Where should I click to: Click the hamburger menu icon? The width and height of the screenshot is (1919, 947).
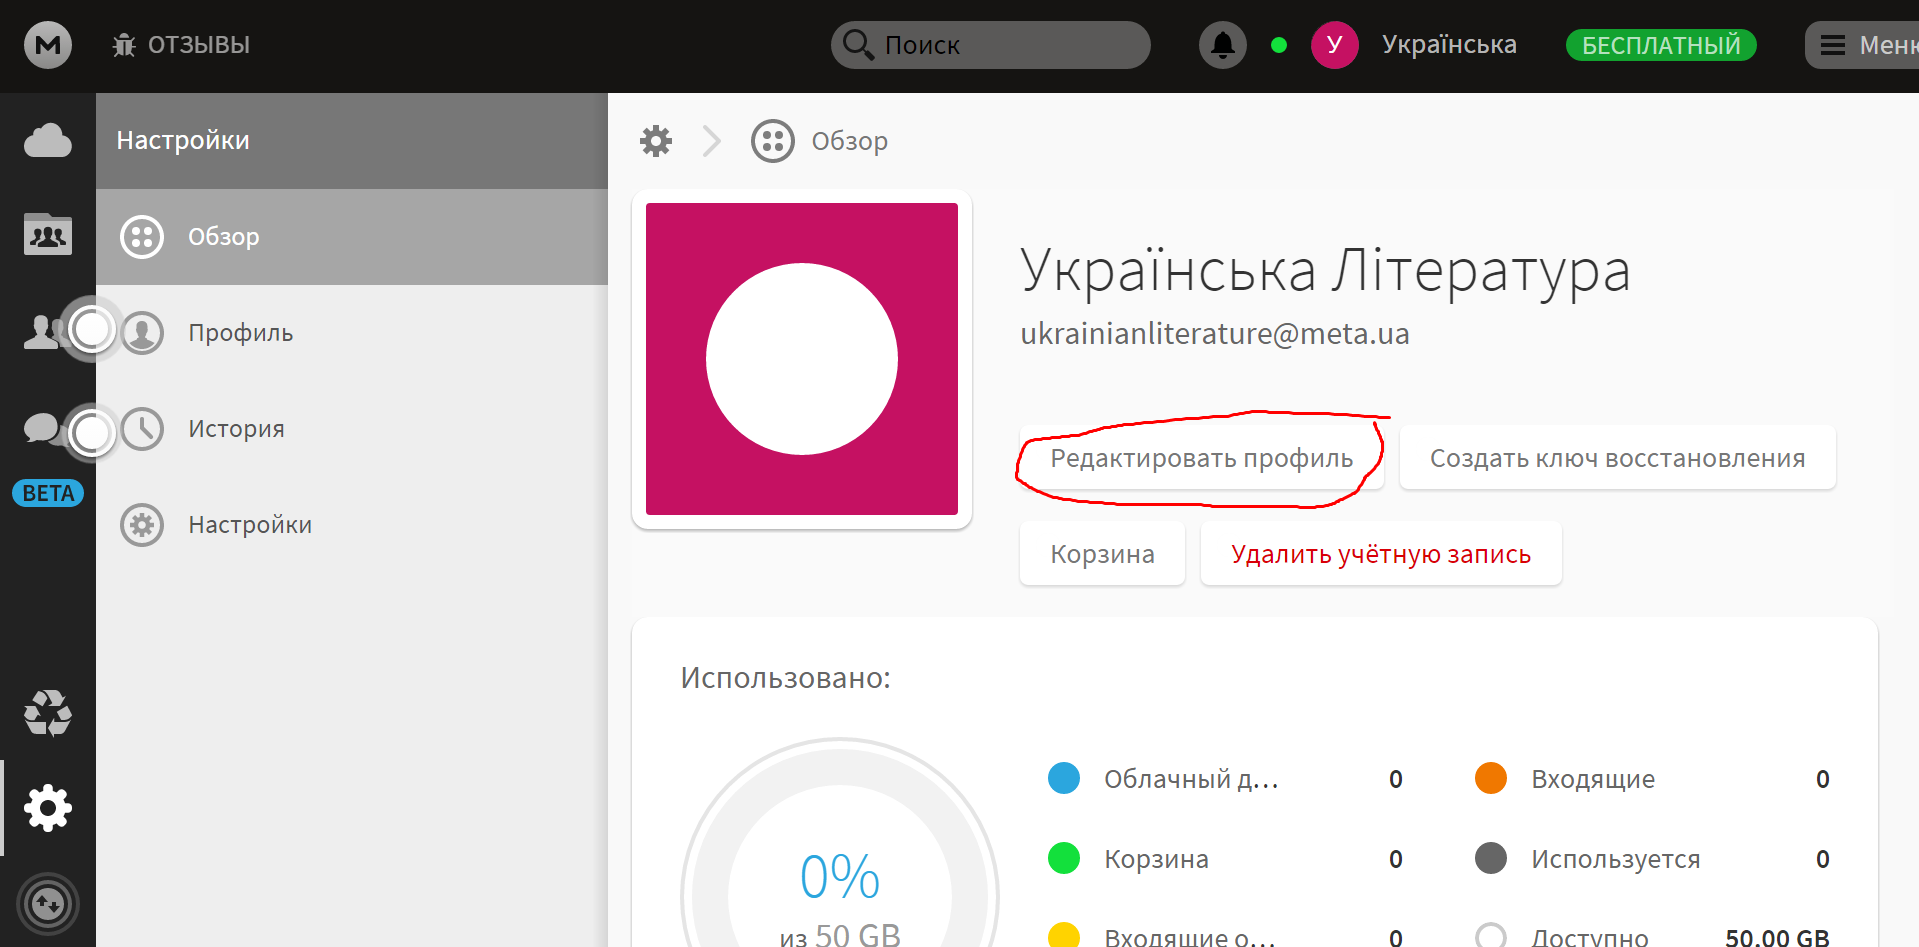tap(1832, 45)
